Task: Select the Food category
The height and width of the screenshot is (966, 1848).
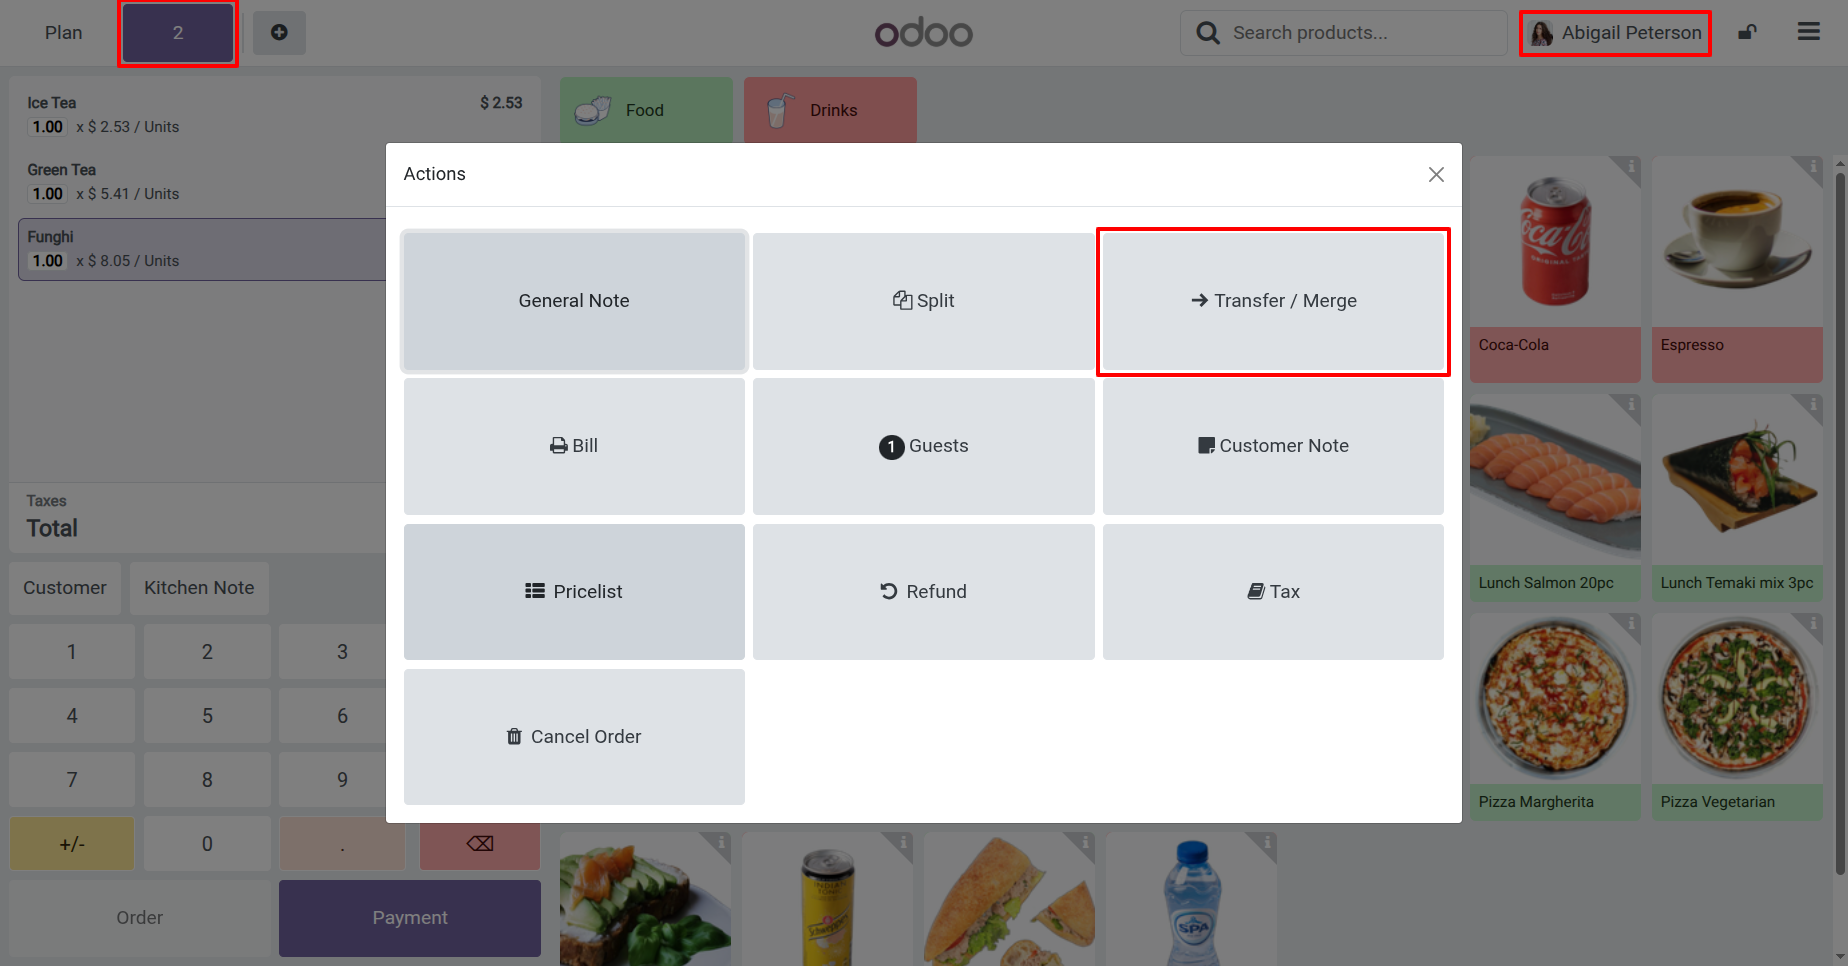Action: pyautogui.click(x=646, y=110)
